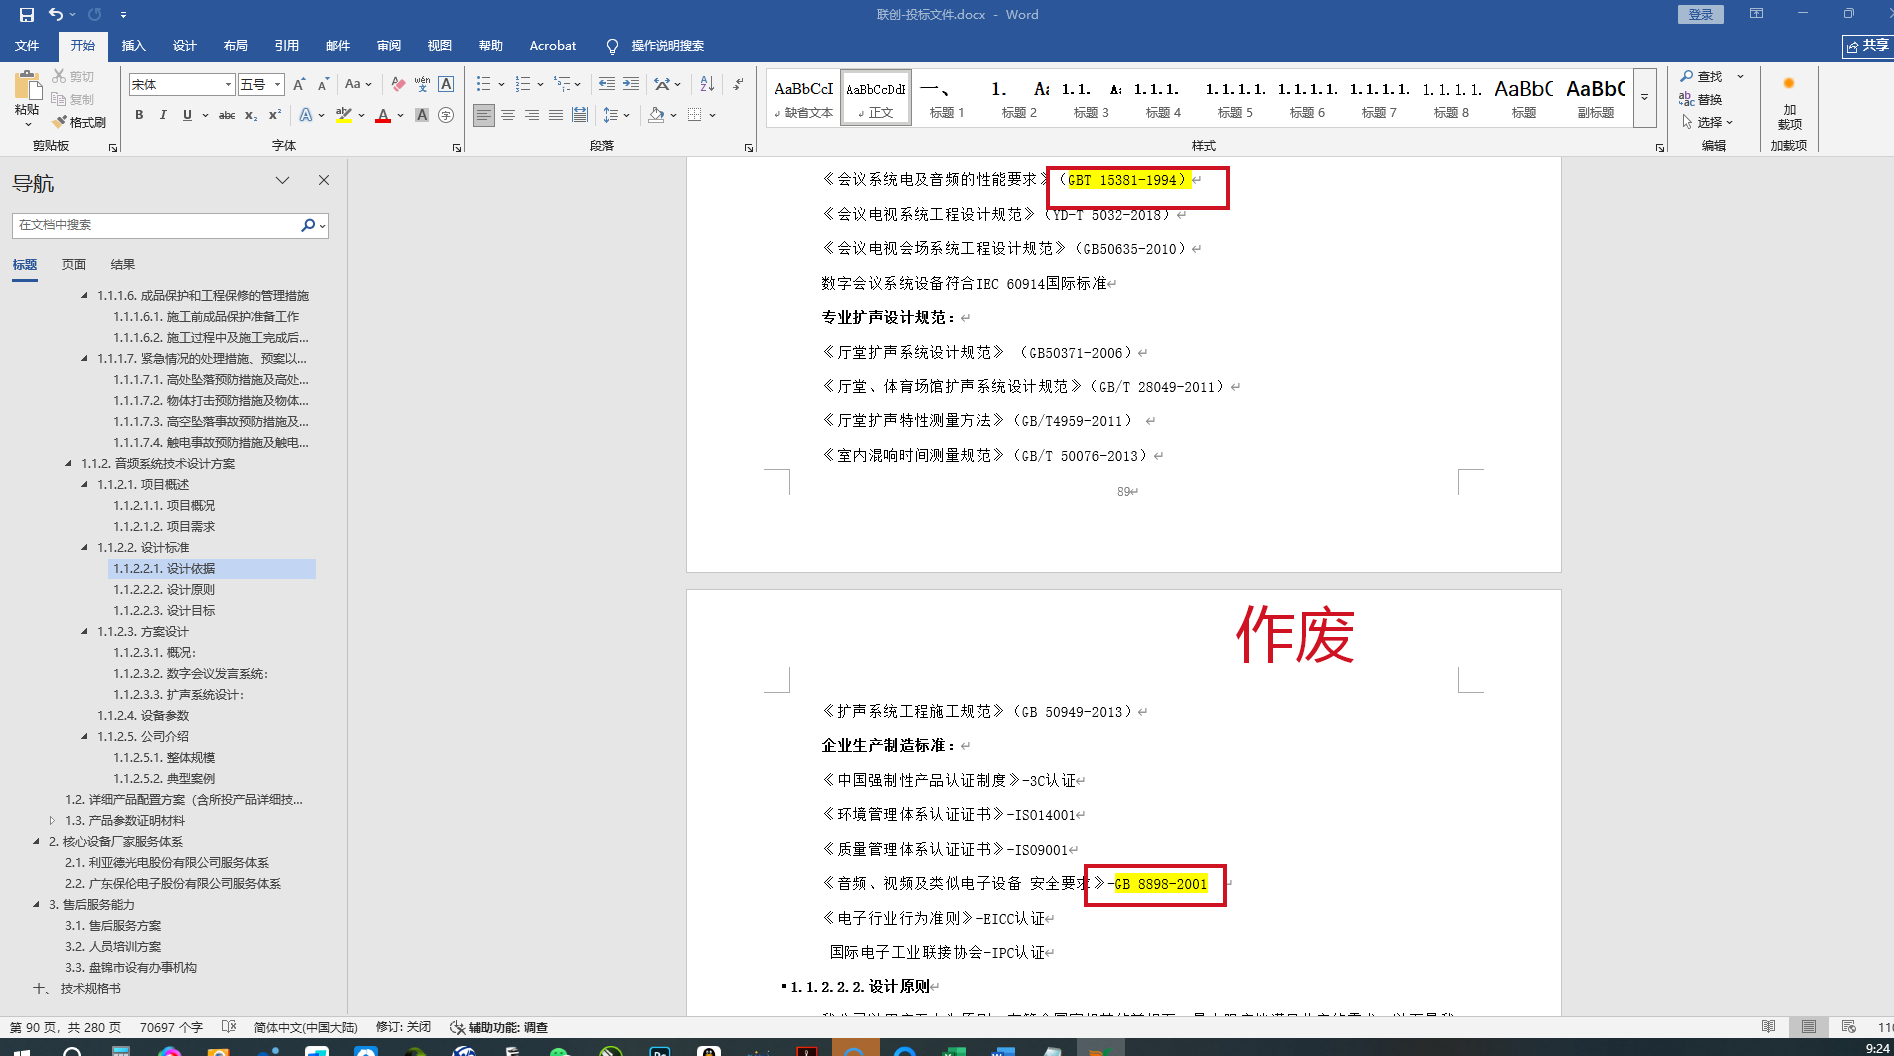The height and width of the screenshot is (1056, 1894).
Task: Apply yellow text highlight color
Action: 344,115
